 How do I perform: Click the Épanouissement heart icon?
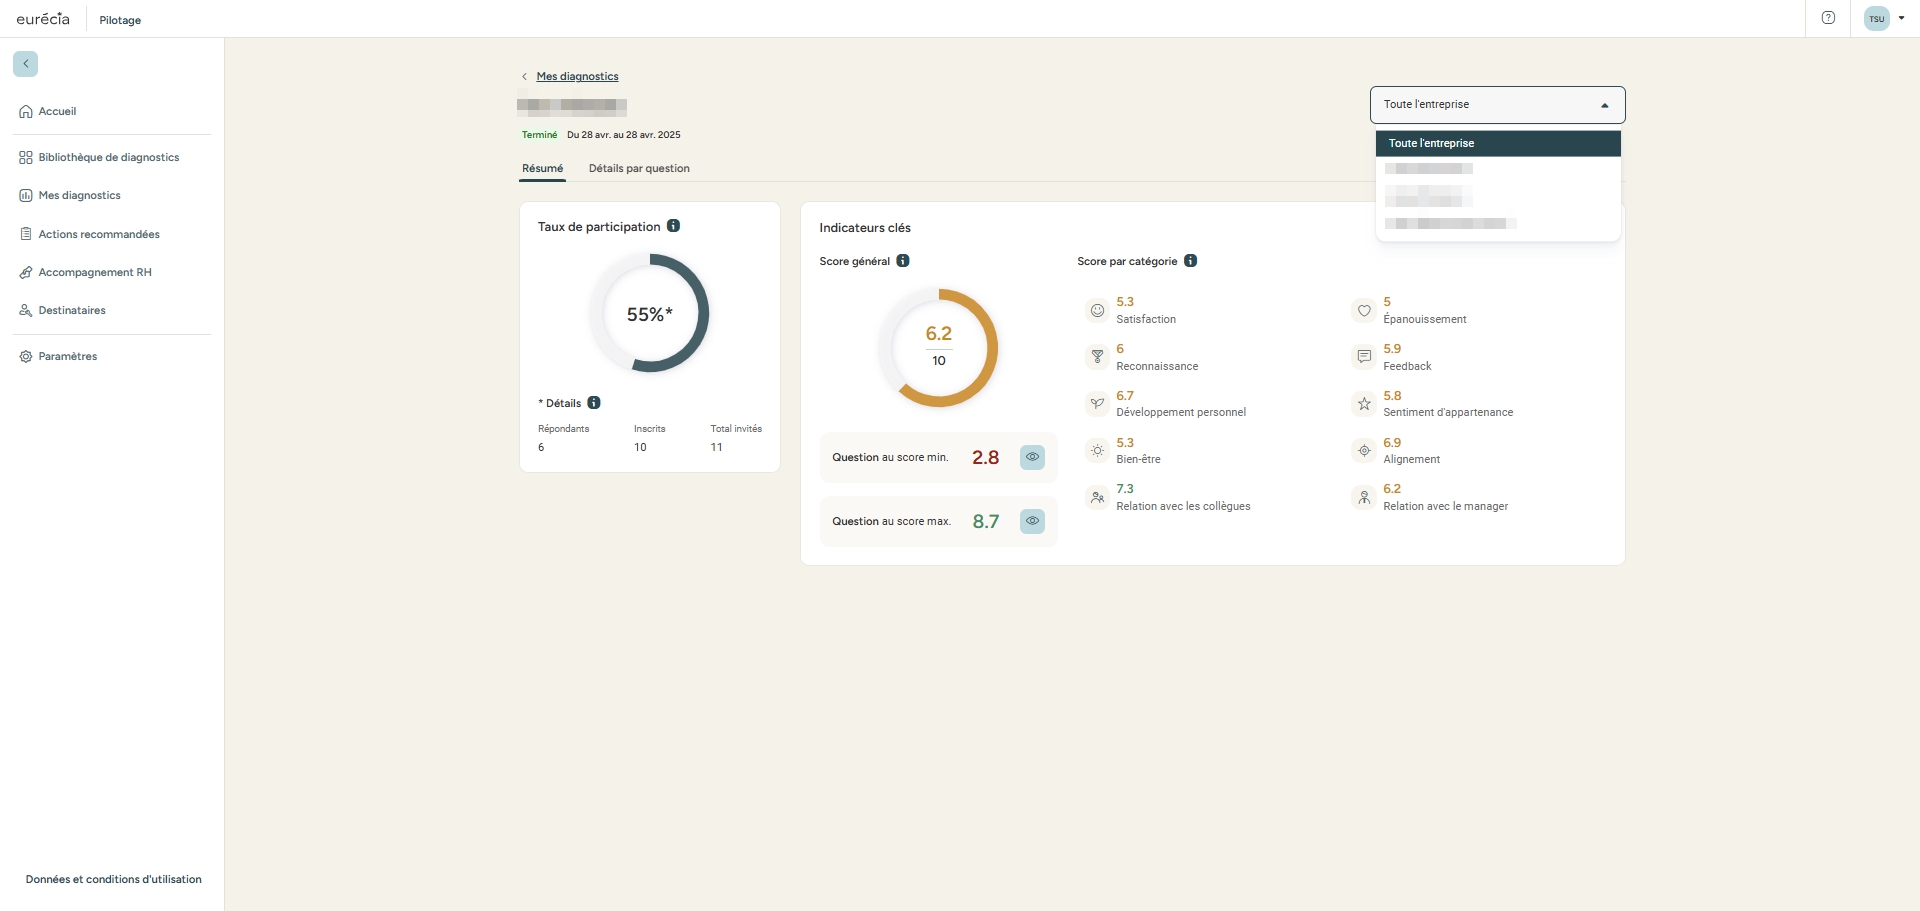[x=1364, y=311]
